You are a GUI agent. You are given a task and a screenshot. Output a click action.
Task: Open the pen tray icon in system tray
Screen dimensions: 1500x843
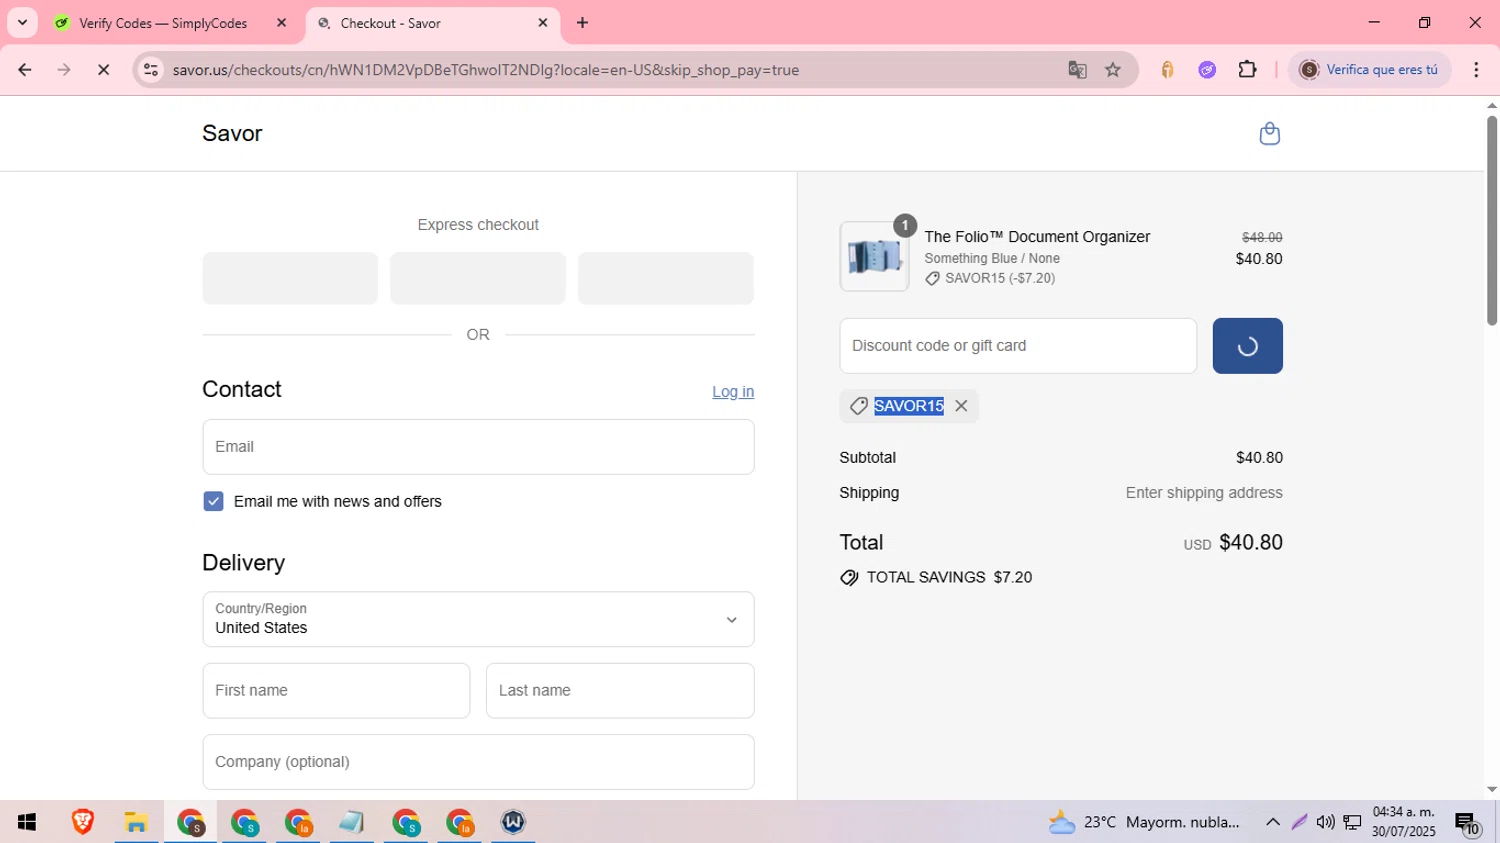coord(1299,822)
